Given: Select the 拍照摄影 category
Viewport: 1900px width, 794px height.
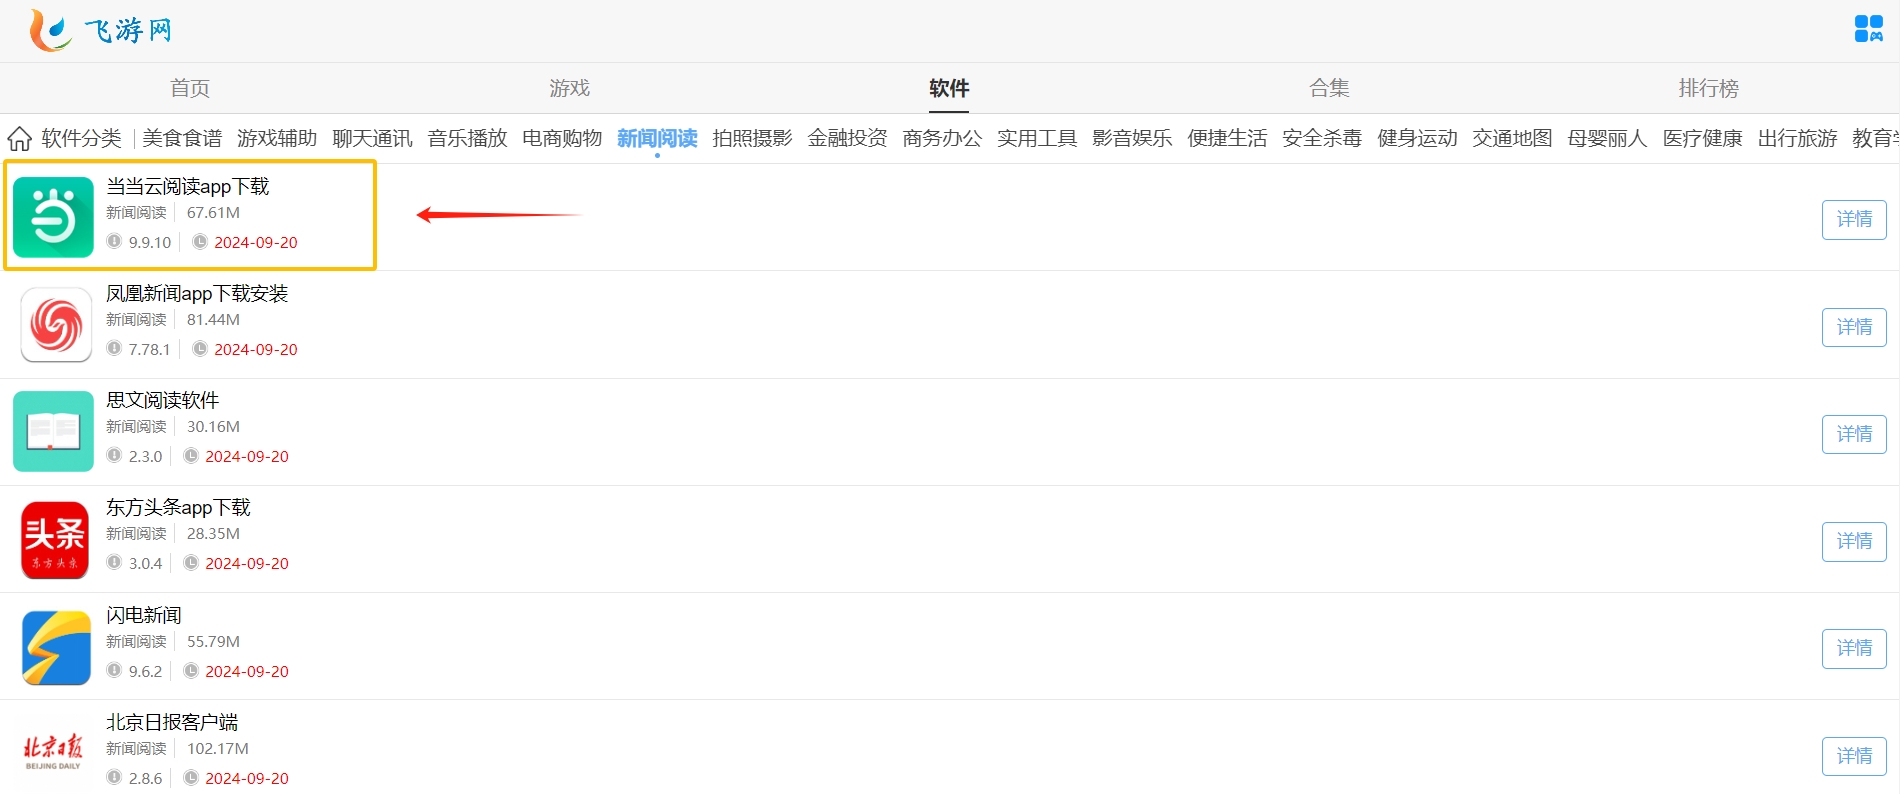Looking at the screenshot, I should [752, 138].
